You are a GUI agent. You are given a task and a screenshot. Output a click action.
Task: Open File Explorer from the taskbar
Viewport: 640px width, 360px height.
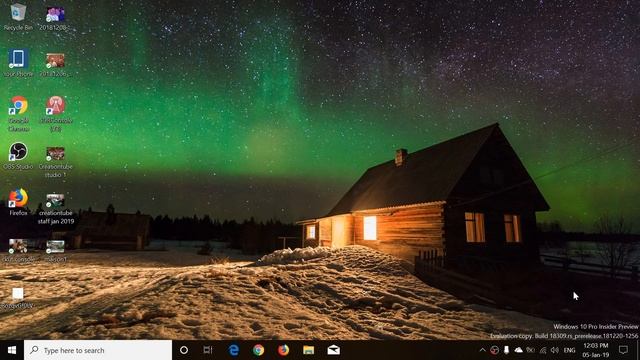(309, 350)
